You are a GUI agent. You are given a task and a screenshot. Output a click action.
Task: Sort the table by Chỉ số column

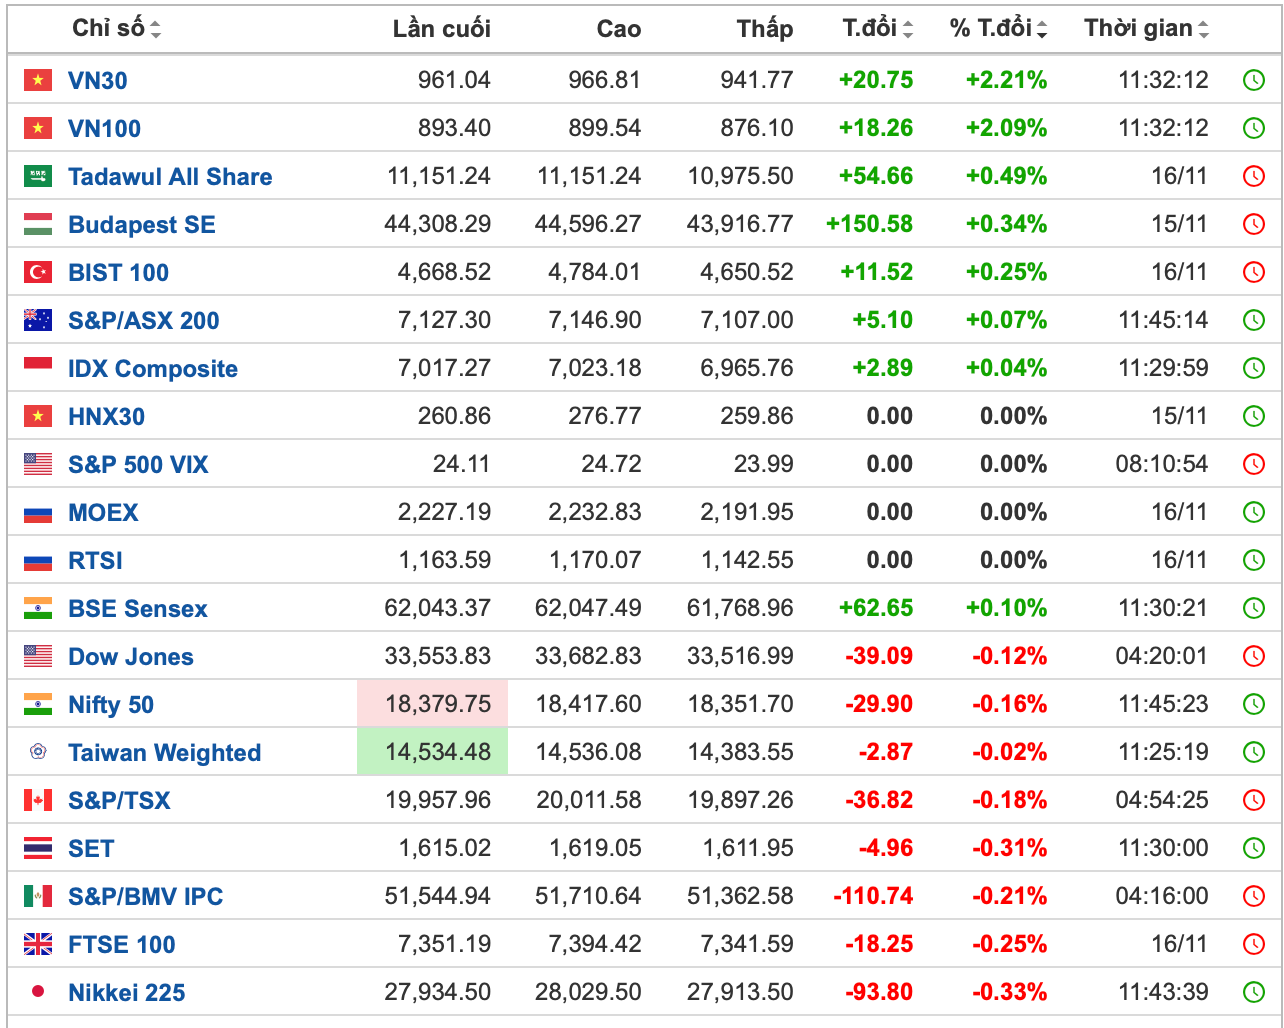click(116, 28)
